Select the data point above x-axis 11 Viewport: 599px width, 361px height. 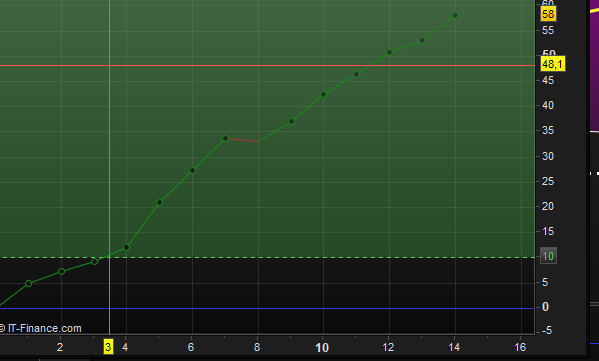point(356,74)
